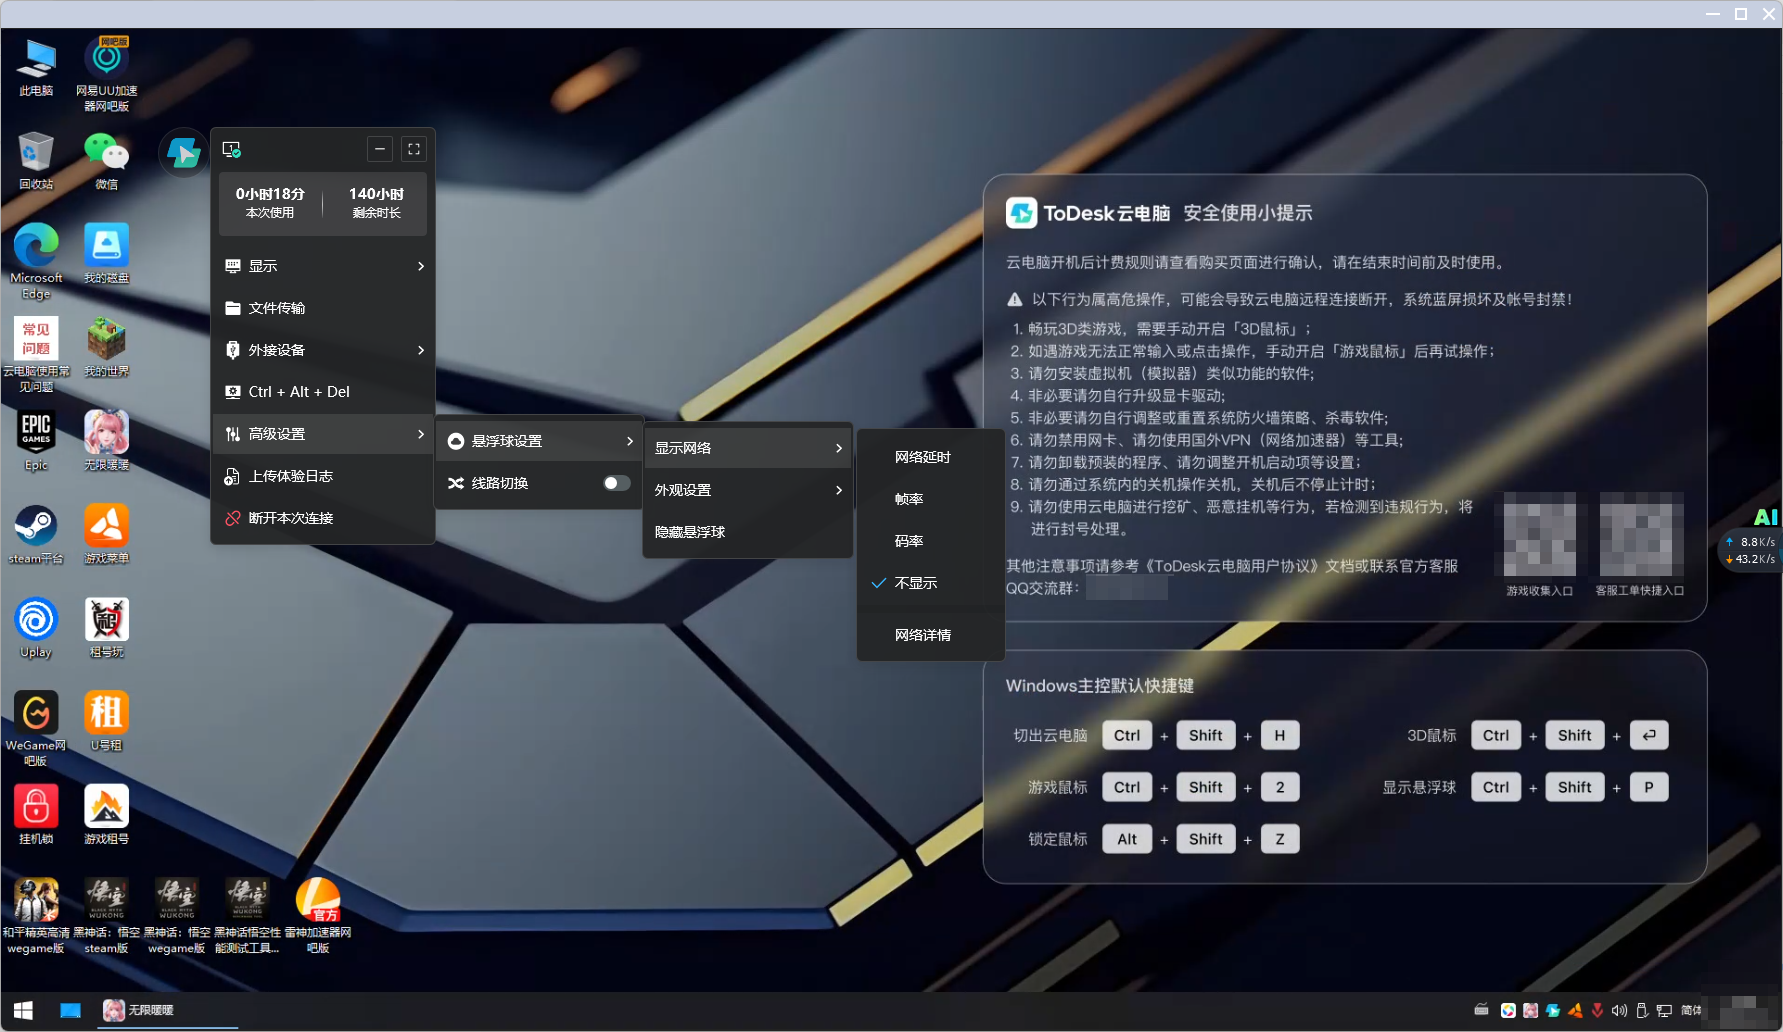Click 游戏收集入口 QR code
The image size is (1783, 1032).
1540,534
